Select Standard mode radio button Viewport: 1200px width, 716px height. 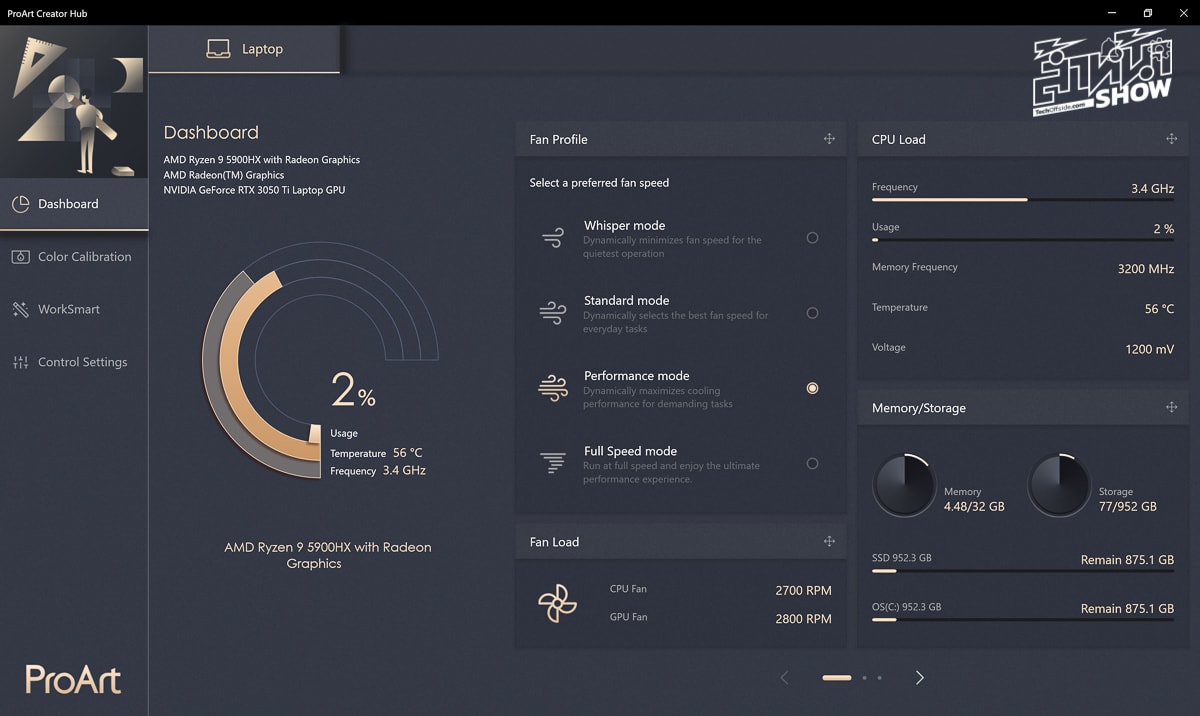coord(812,313)
